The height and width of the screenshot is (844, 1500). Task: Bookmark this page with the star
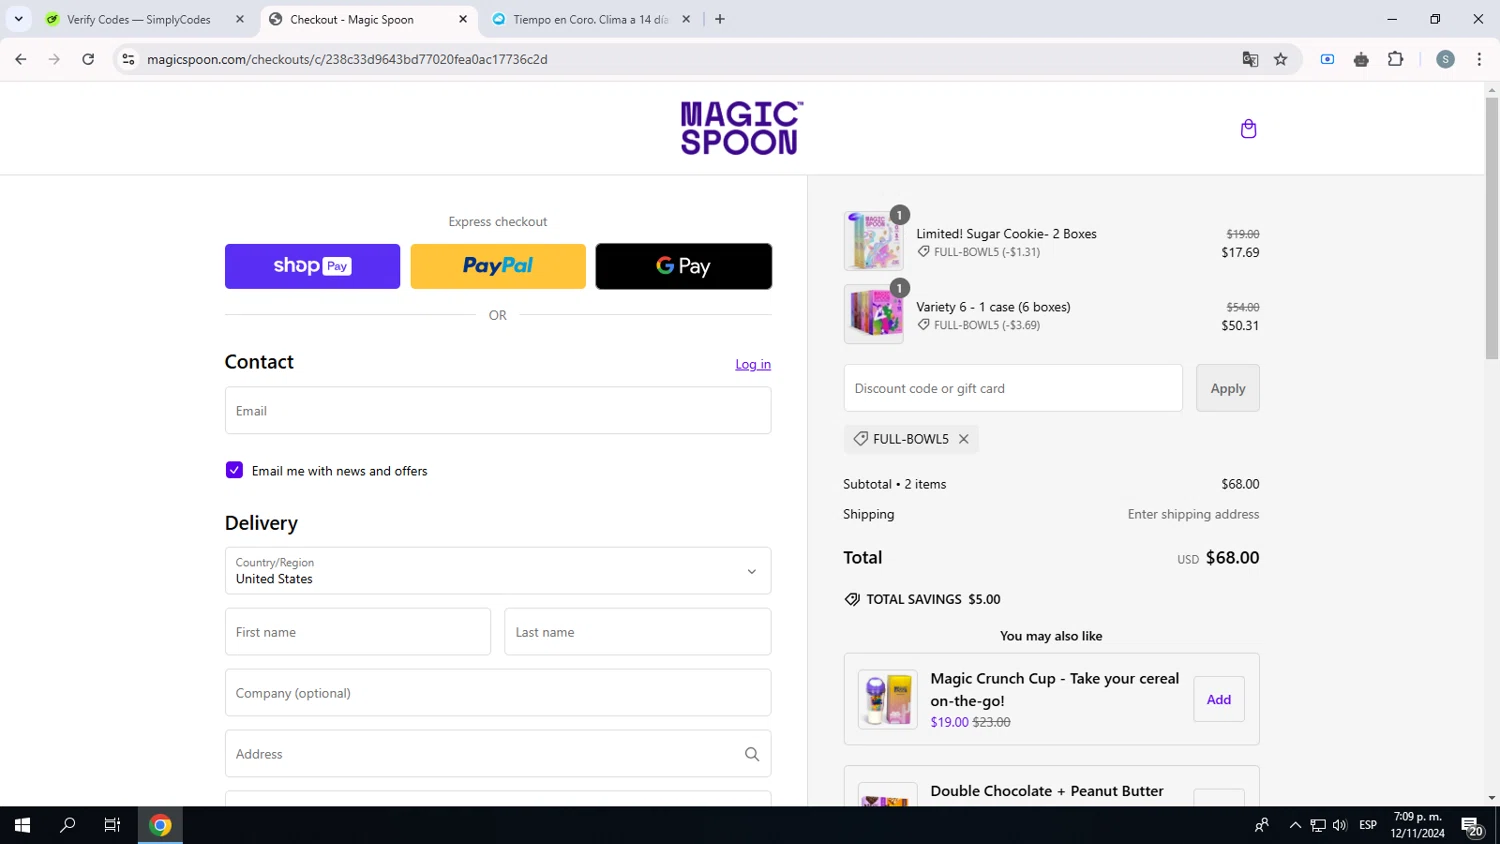(x=1281, y=59)
